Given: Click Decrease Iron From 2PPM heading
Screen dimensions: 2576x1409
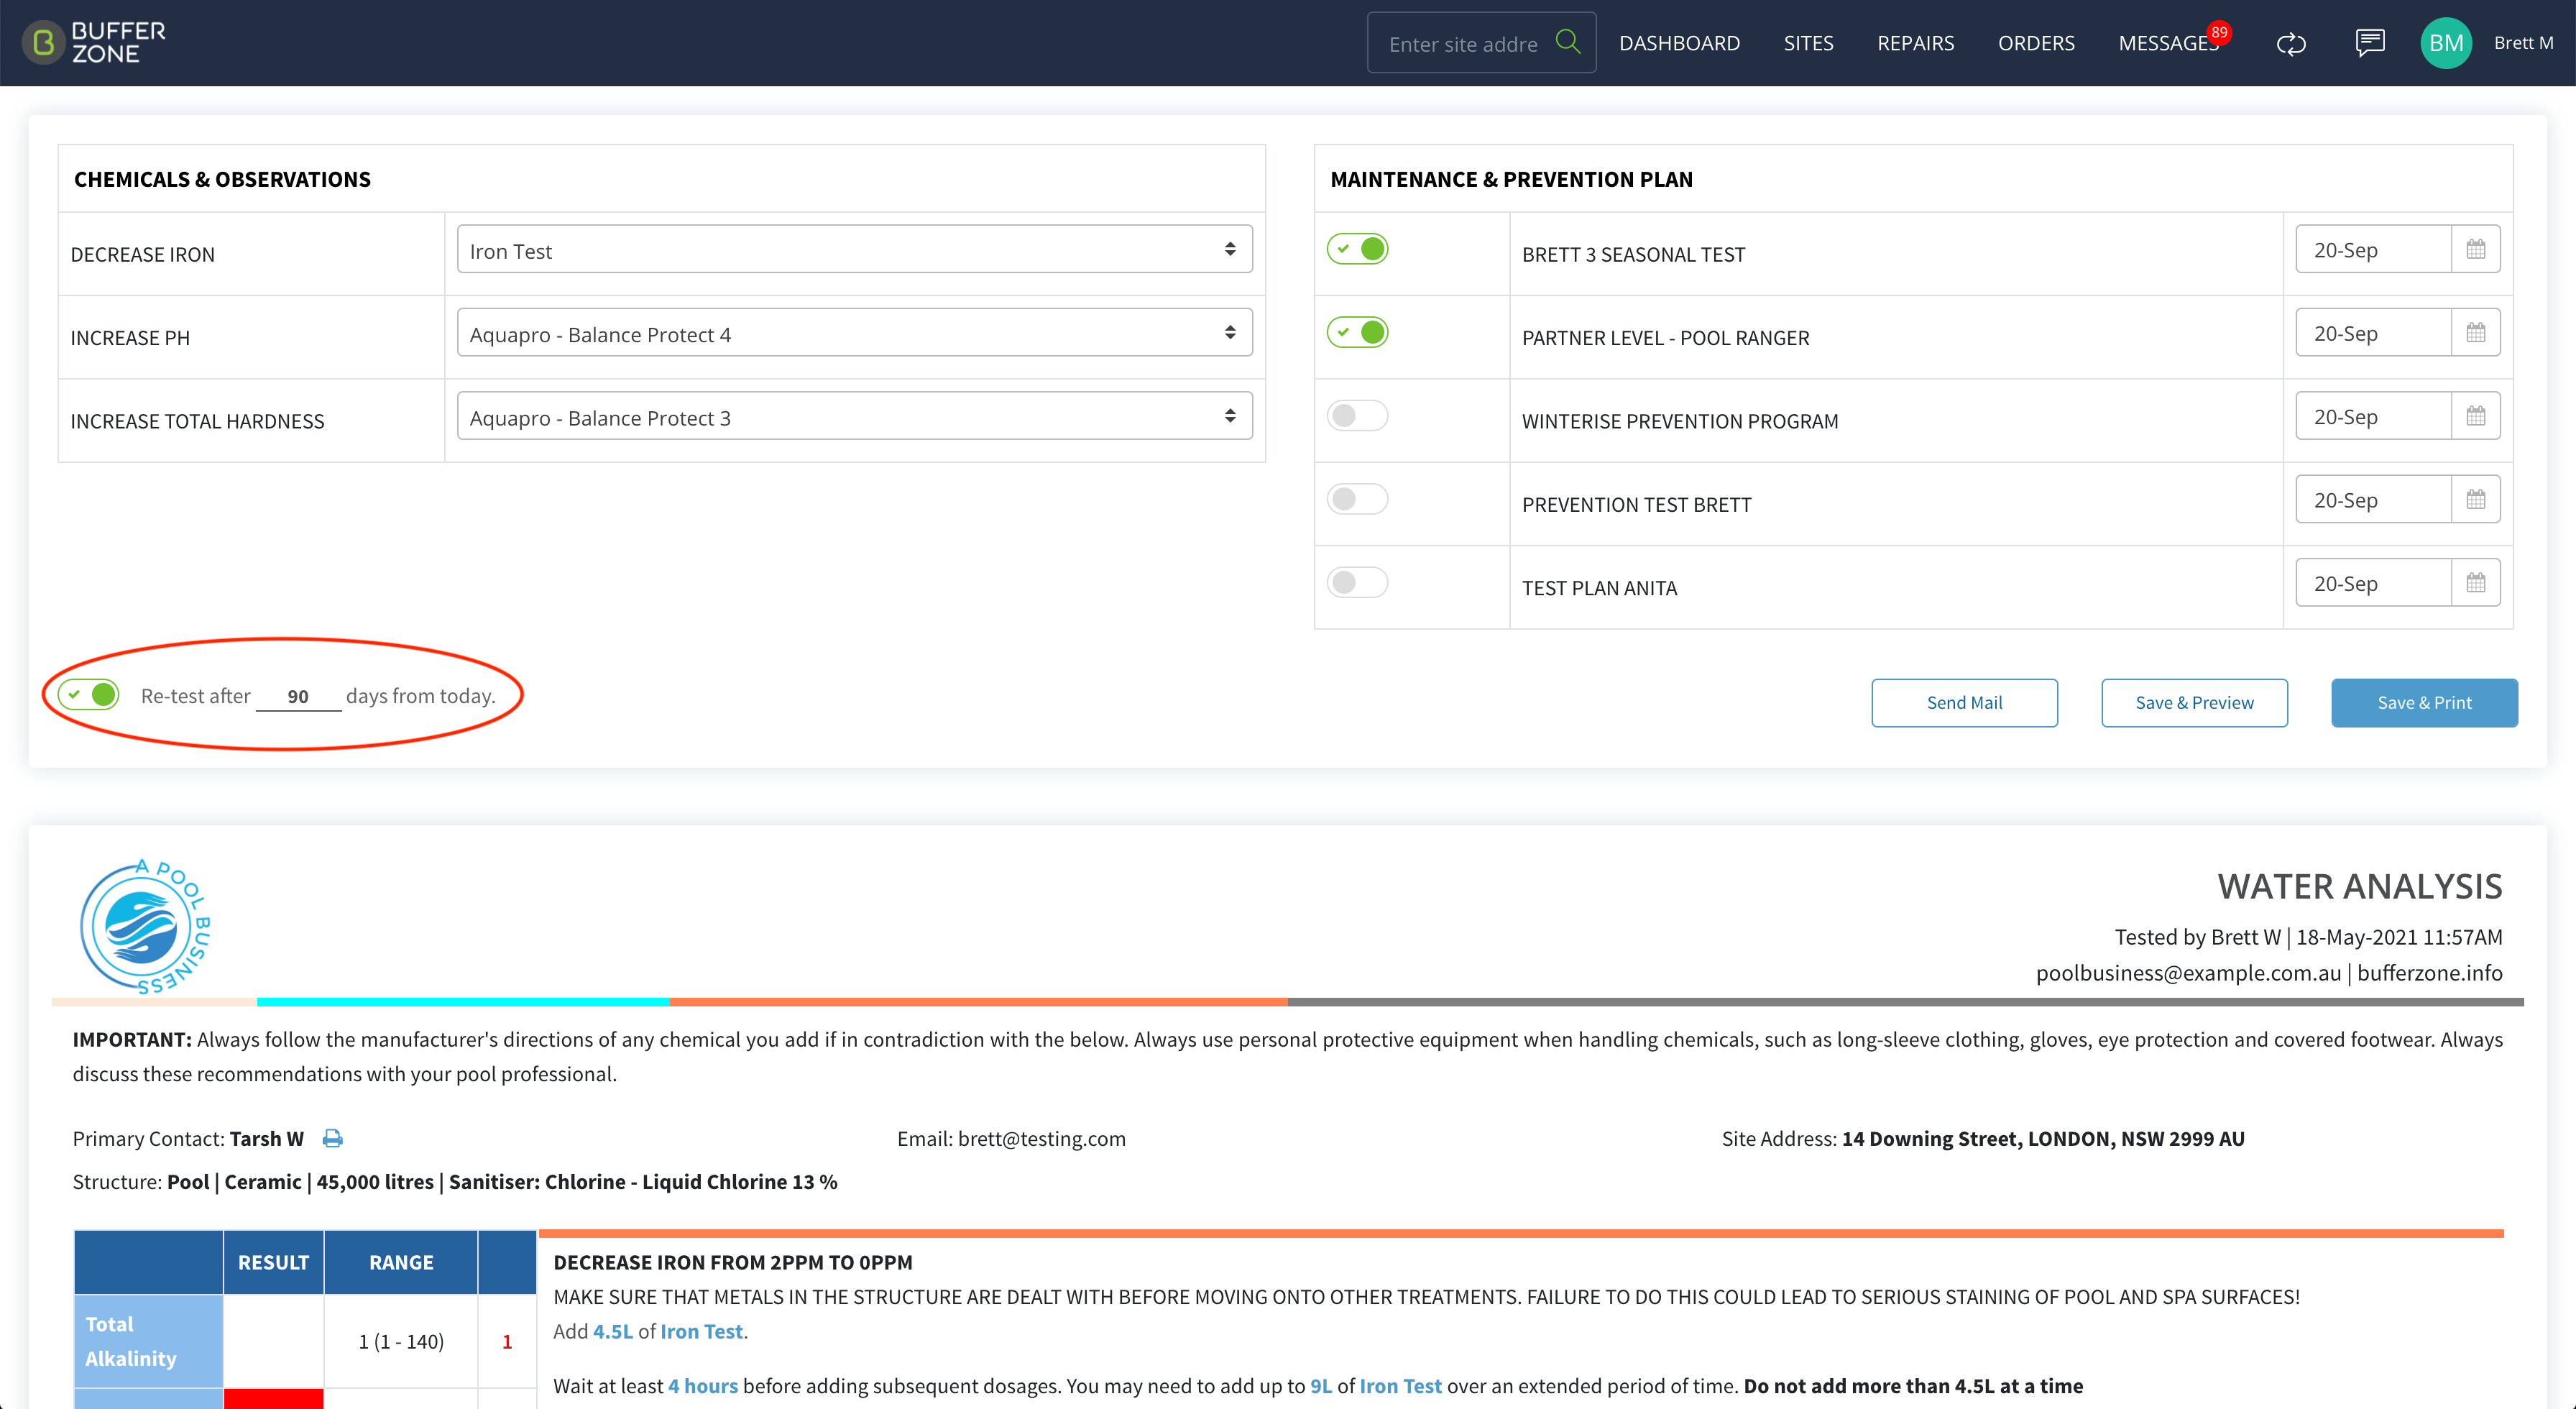Looking at the screenshot, I should 733,1262.
